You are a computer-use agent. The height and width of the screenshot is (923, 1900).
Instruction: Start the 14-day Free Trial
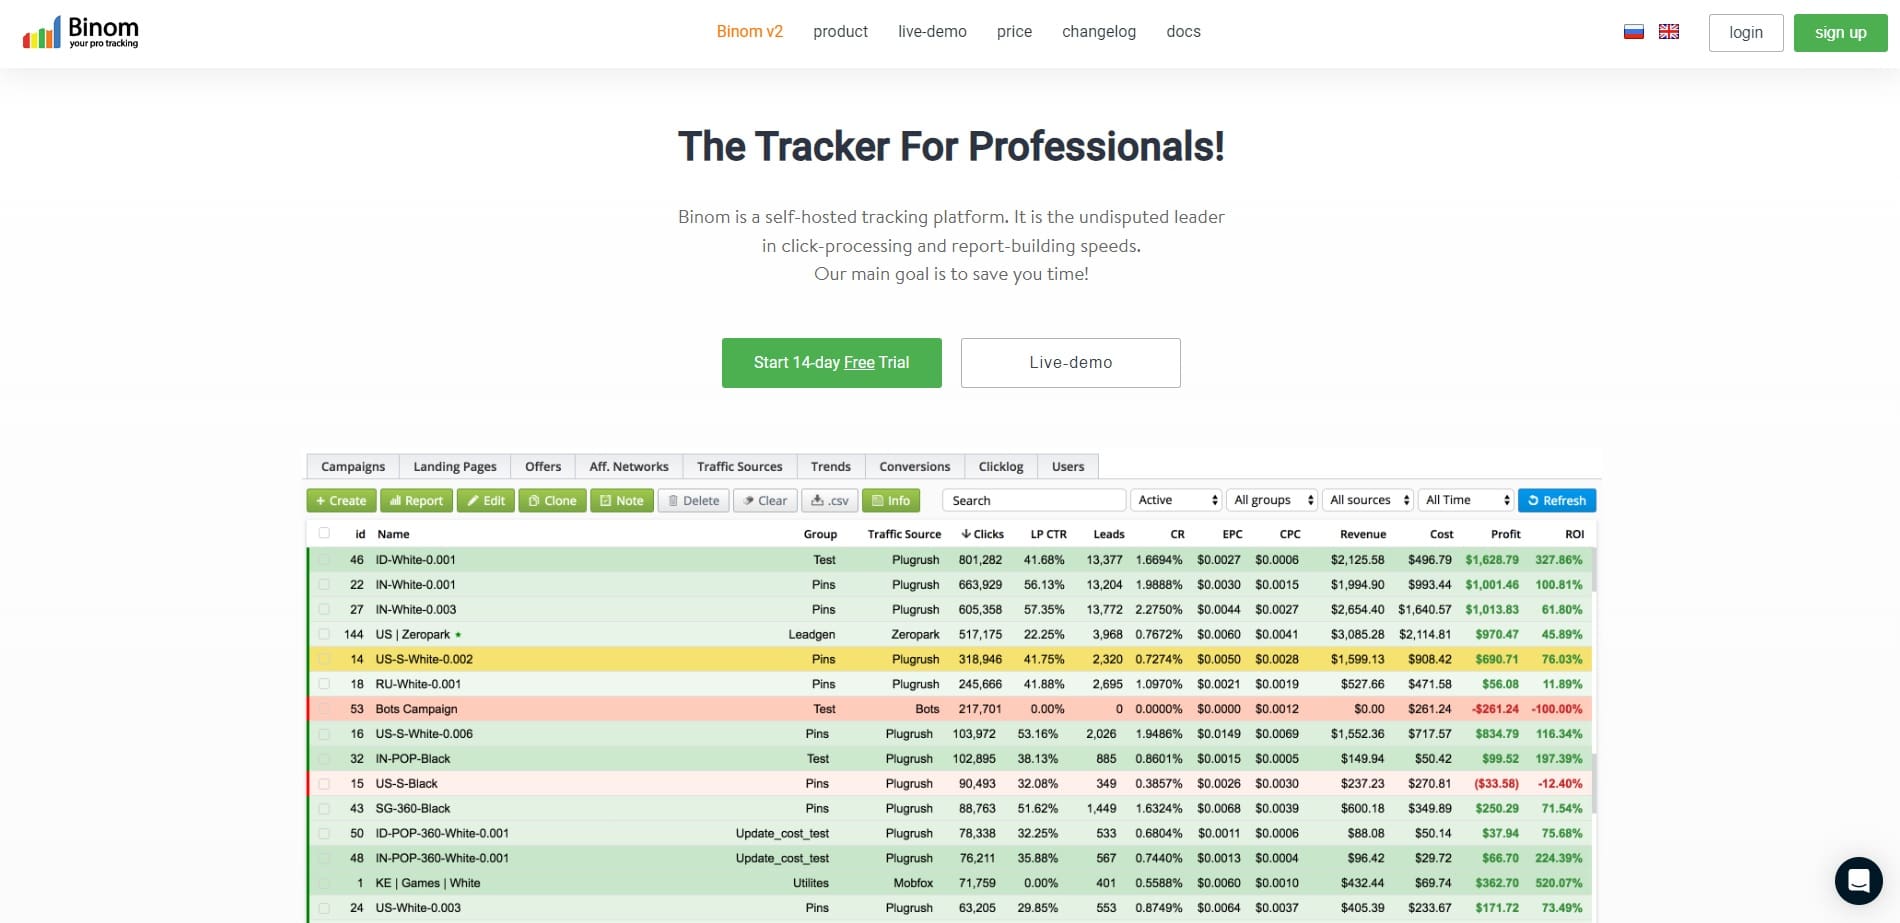click(831, 362)
